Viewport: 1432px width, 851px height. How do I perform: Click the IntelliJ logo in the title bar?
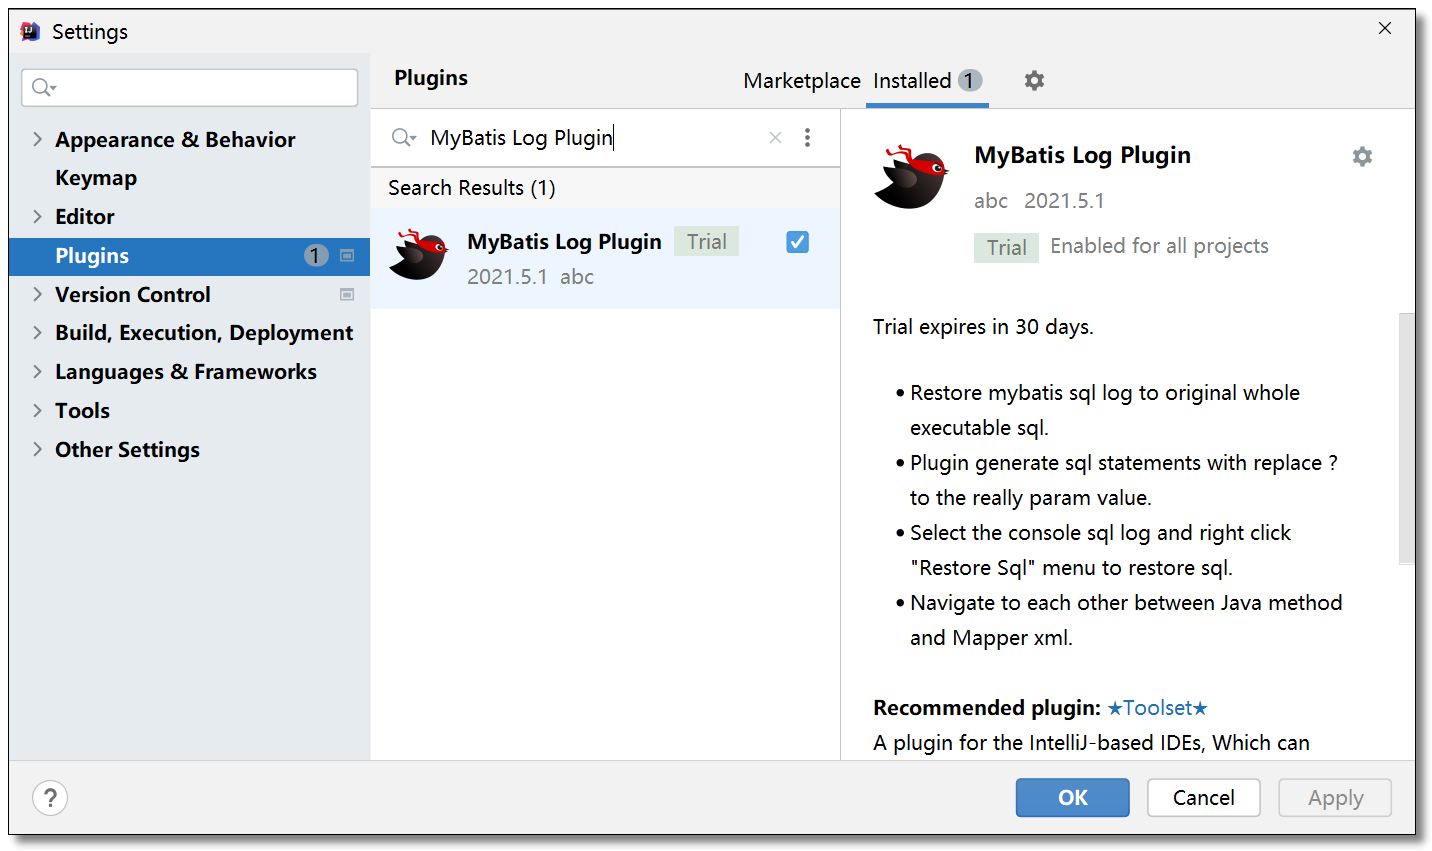click(31, 31)
